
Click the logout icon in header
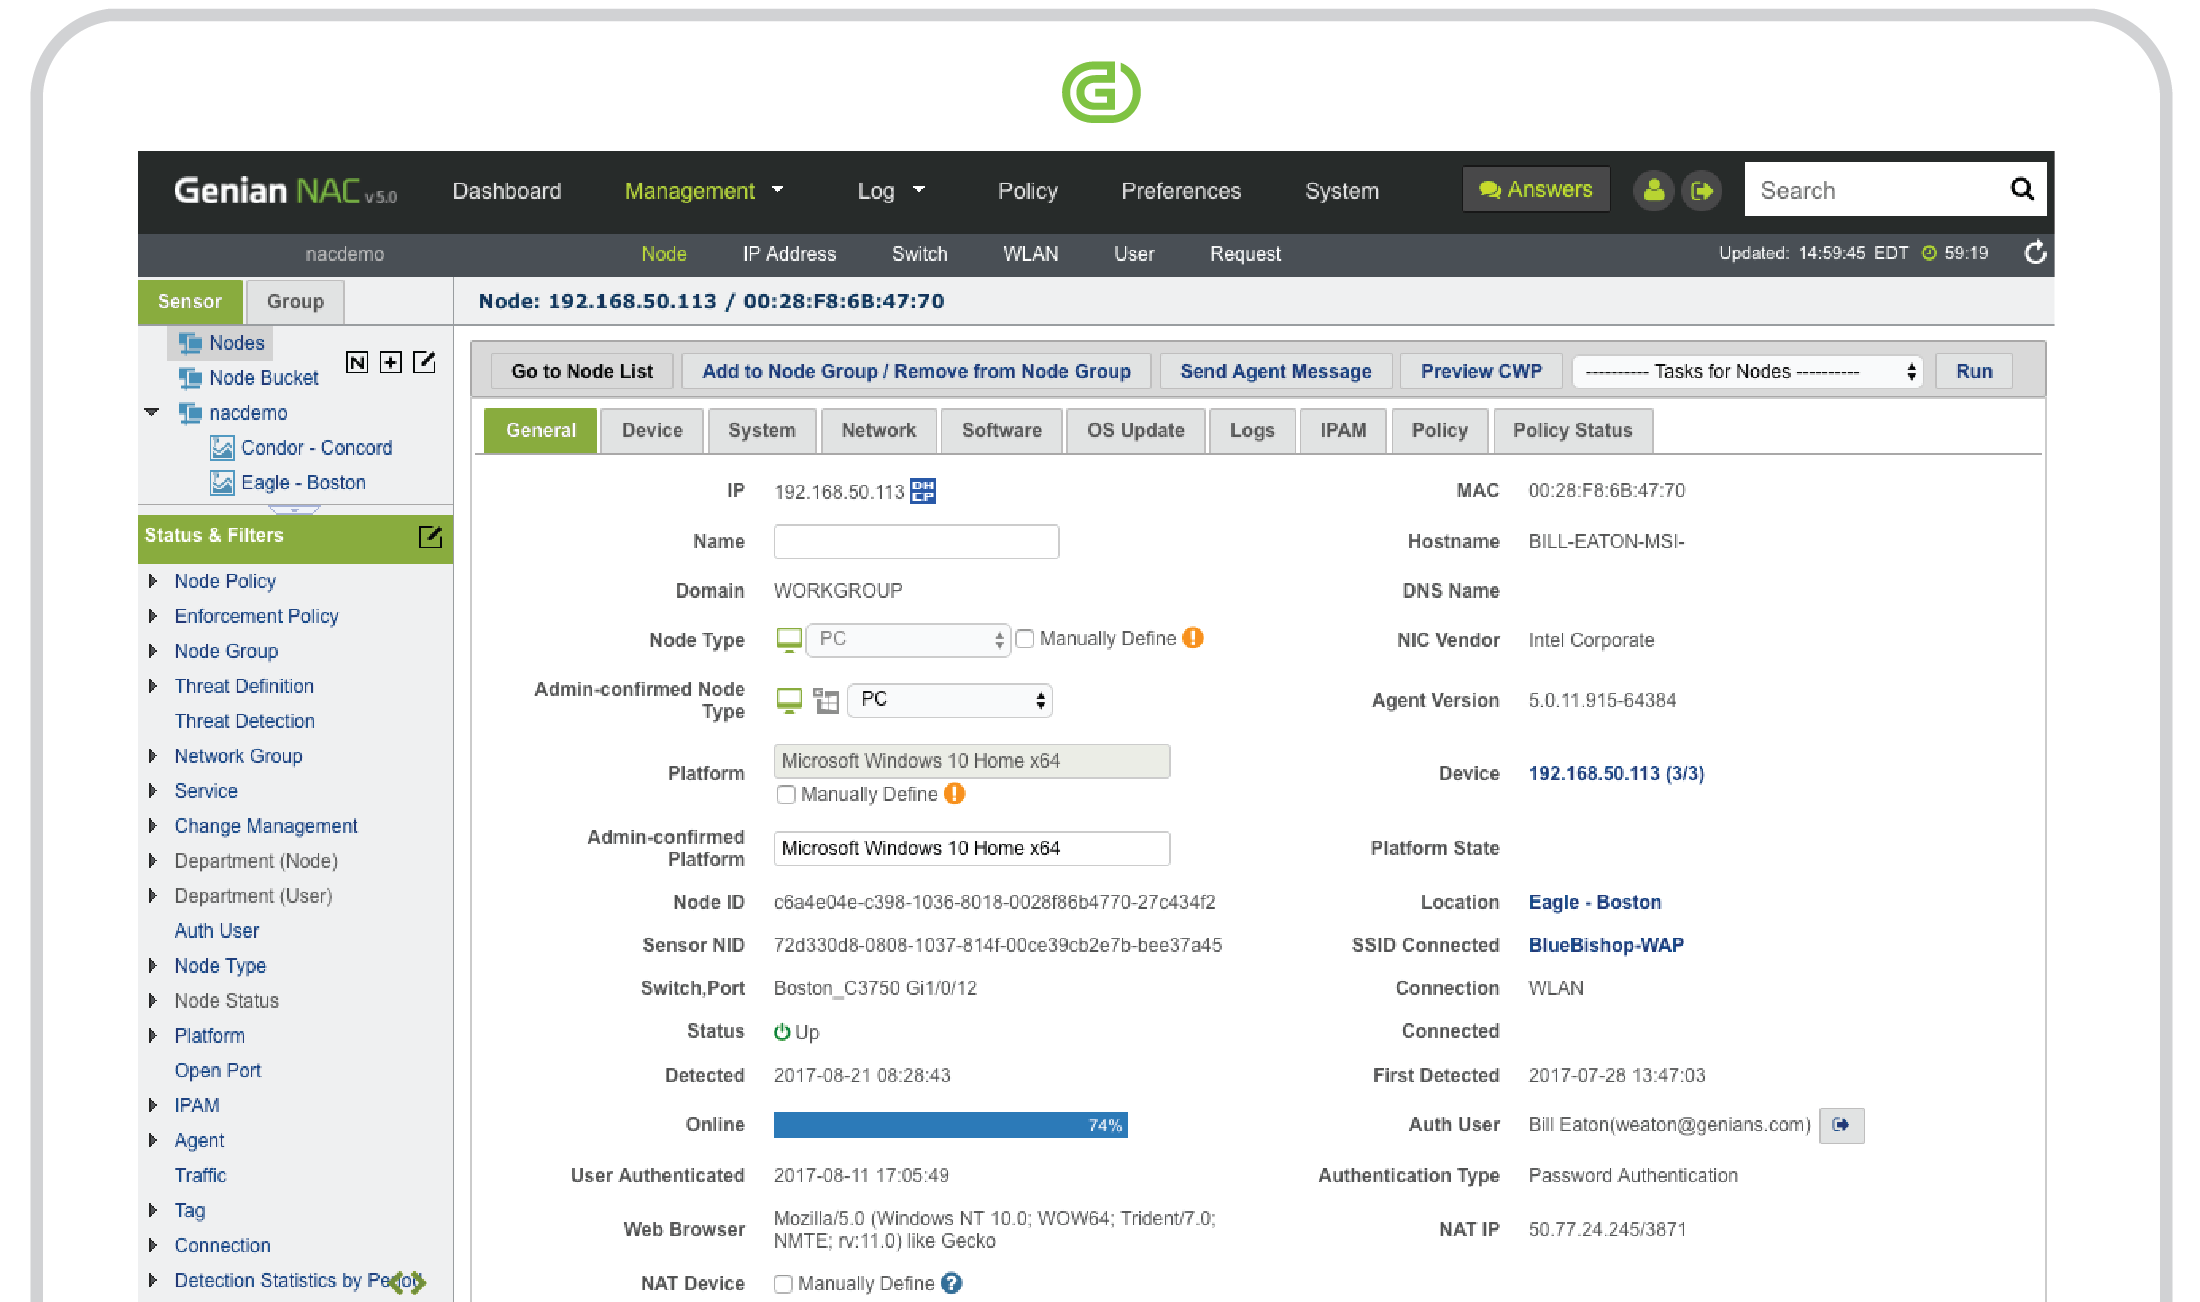tap(1701, 190)
